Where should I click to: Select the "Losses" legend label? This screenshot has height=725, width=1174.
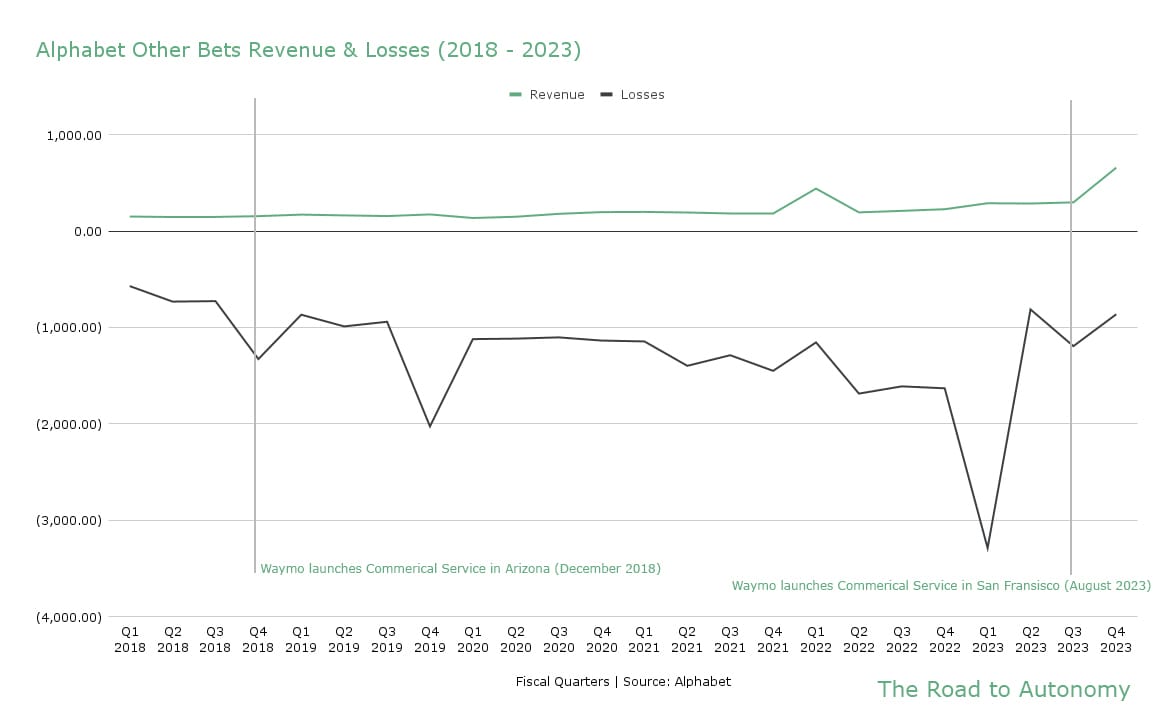(642, 95)
